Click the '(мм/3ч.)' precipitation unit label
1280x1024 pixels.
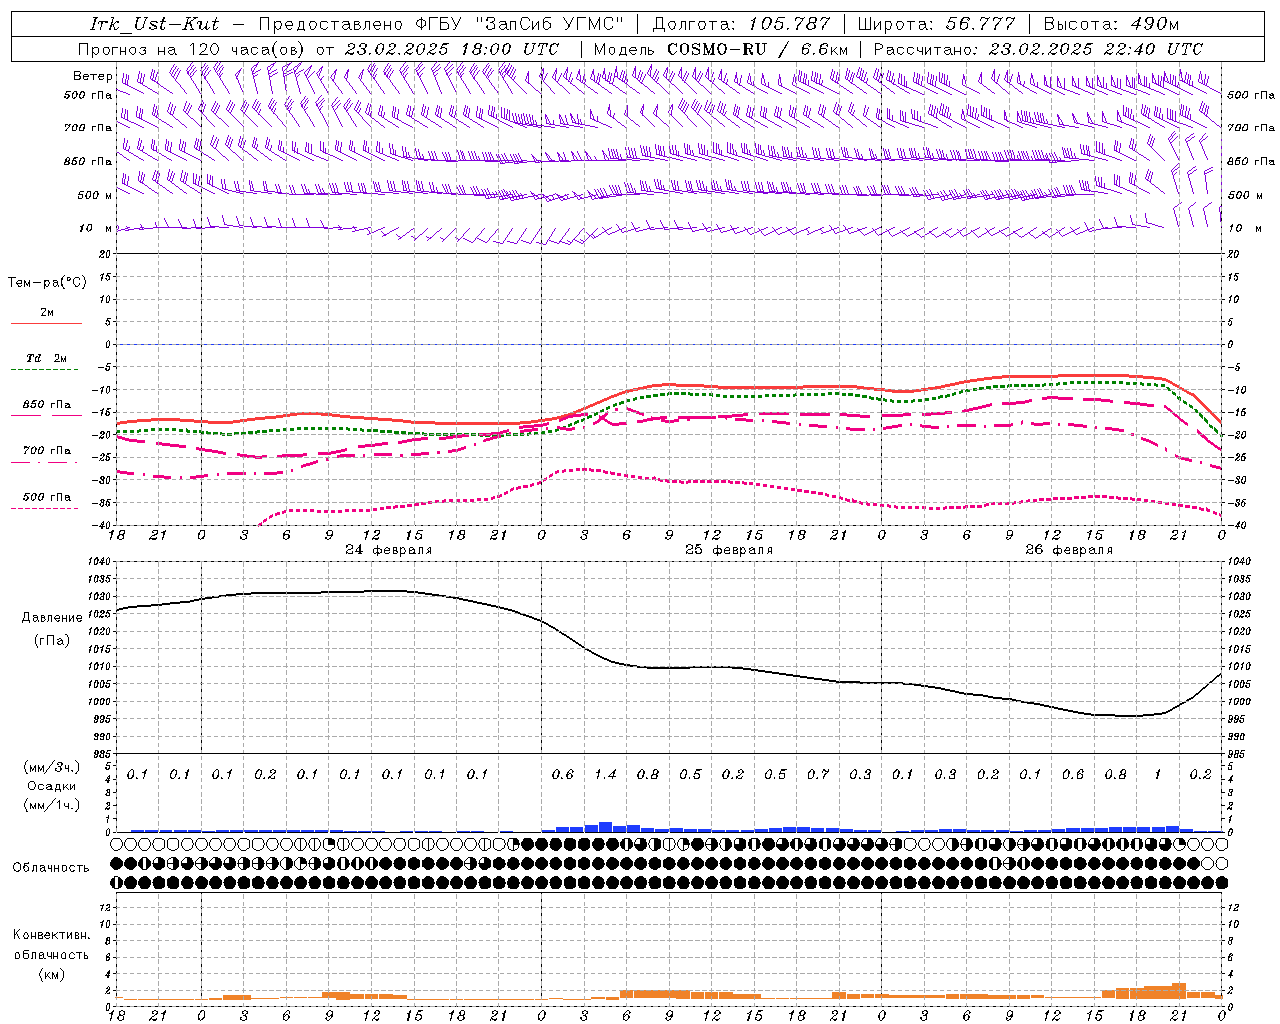coord(52,767)
